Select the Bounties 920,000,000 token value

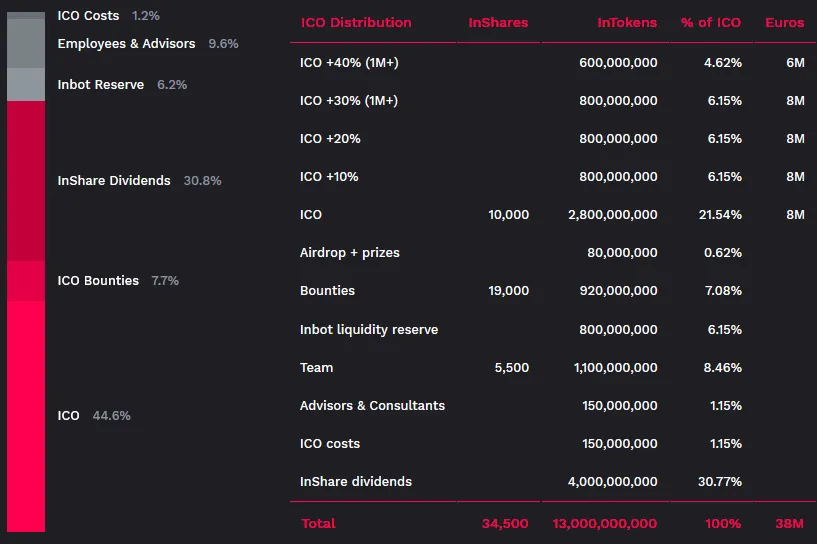click(x=618, y=291)
